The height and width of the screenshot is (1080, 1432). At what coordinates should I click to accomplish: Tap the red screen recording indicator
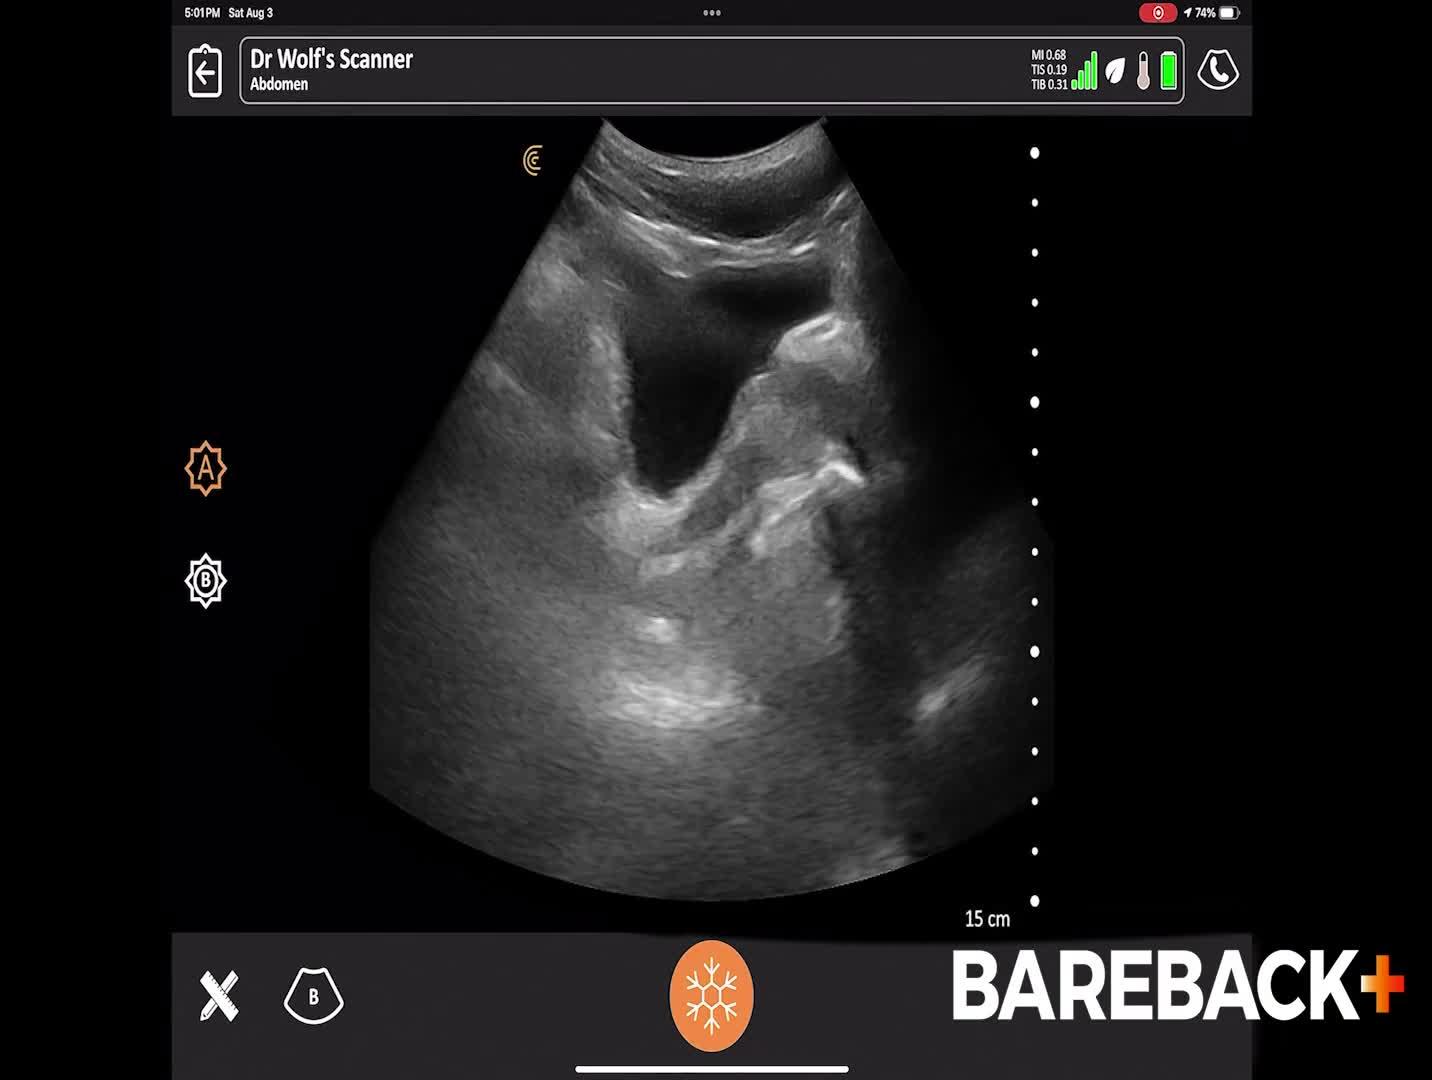tap(1158, 13)
